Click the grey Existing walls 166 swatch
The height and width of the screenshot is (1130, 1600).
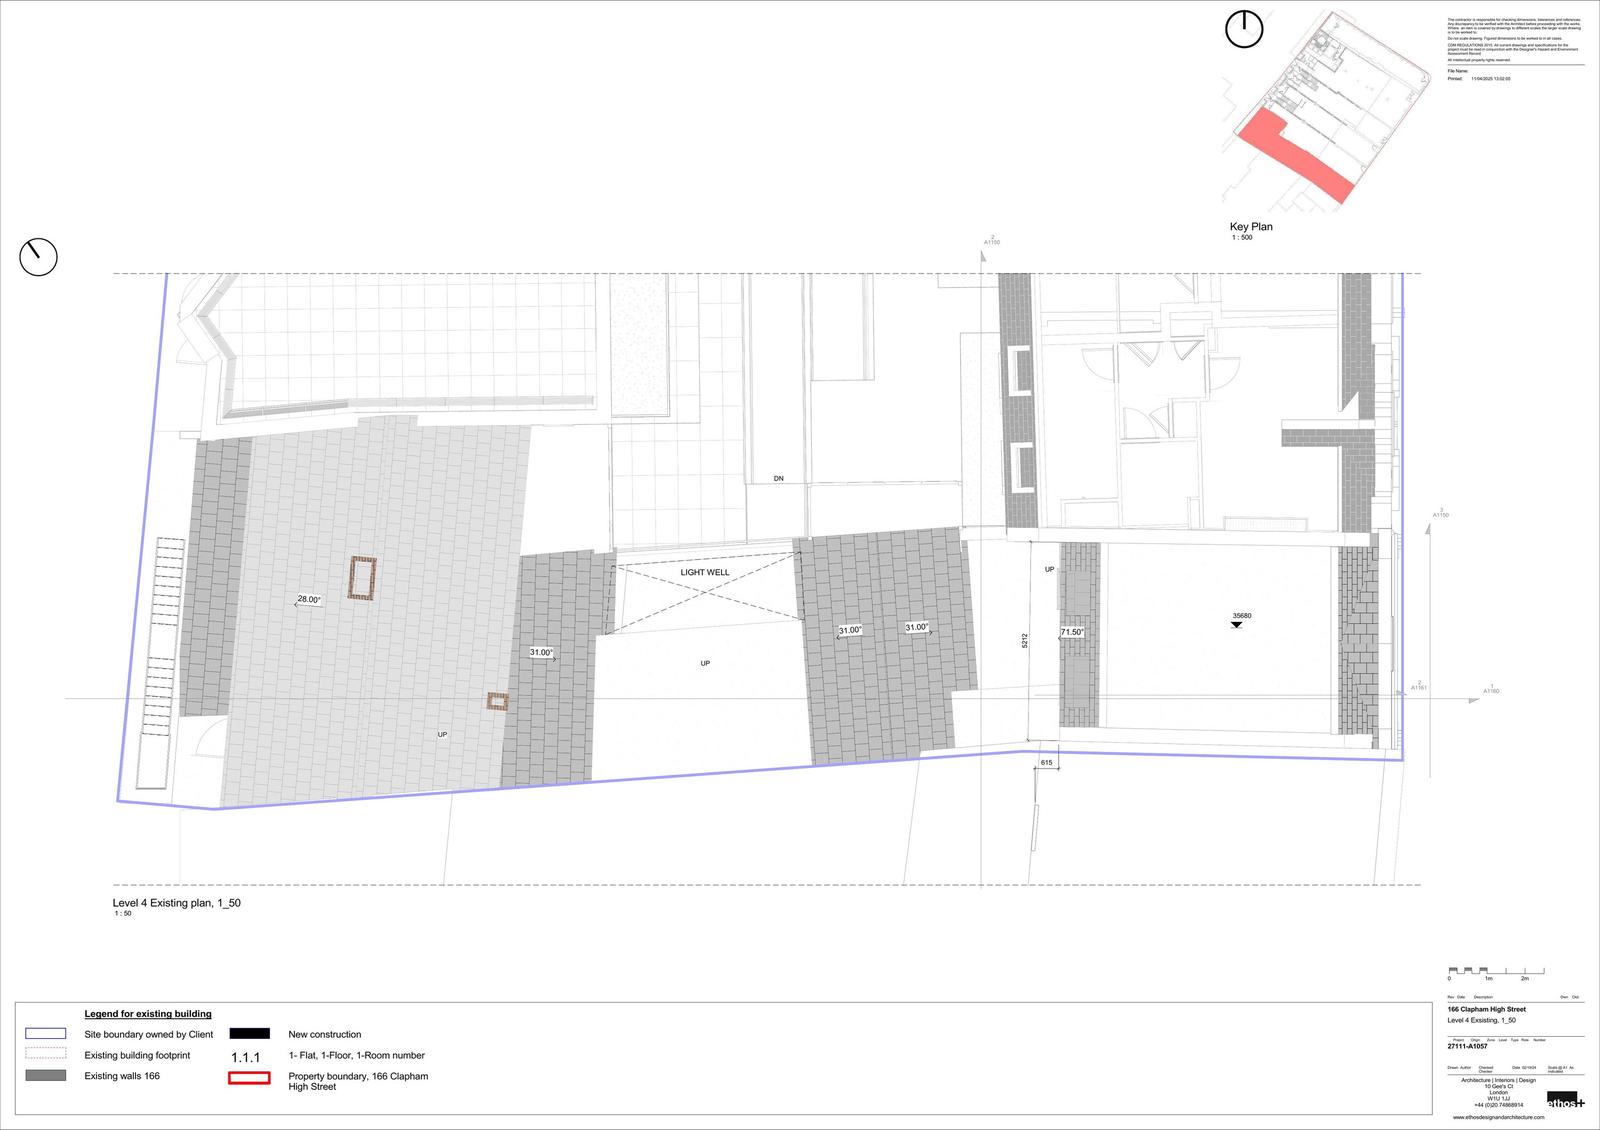[x=46, y=1076]
